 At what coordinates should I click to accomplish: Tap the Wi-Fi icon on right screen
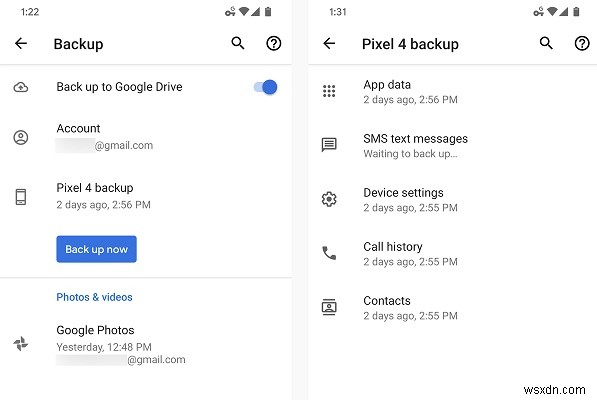[x=552, y=11]
